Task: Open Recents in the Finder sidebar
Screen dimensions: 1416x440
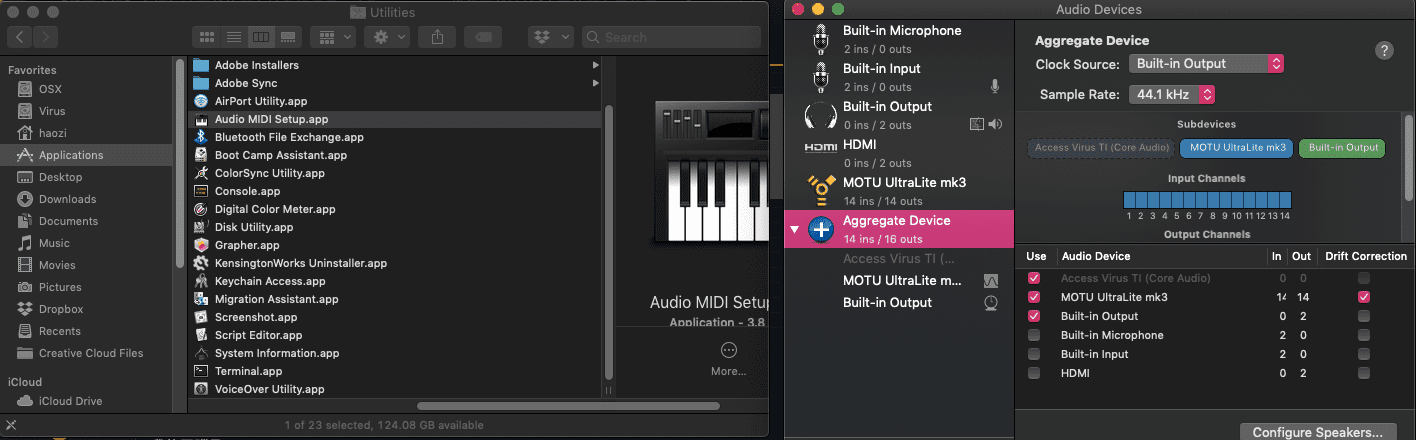Action: [x=86, y=331]
